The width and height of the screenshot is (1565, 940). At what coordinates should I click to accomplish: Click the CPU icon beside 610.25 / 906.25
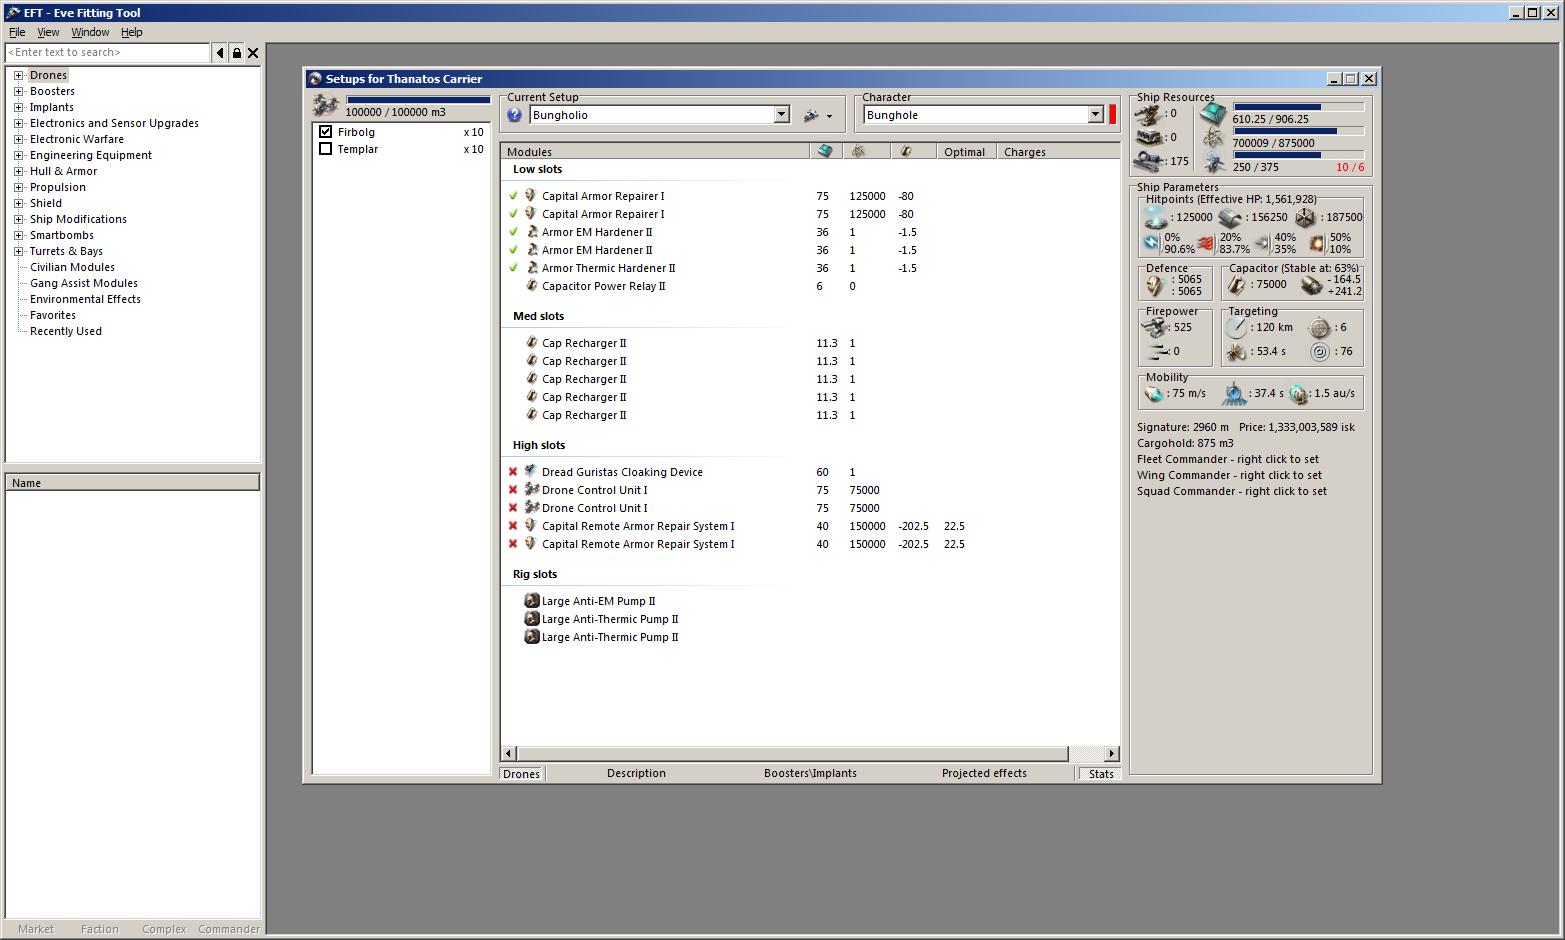[1213, 114]
